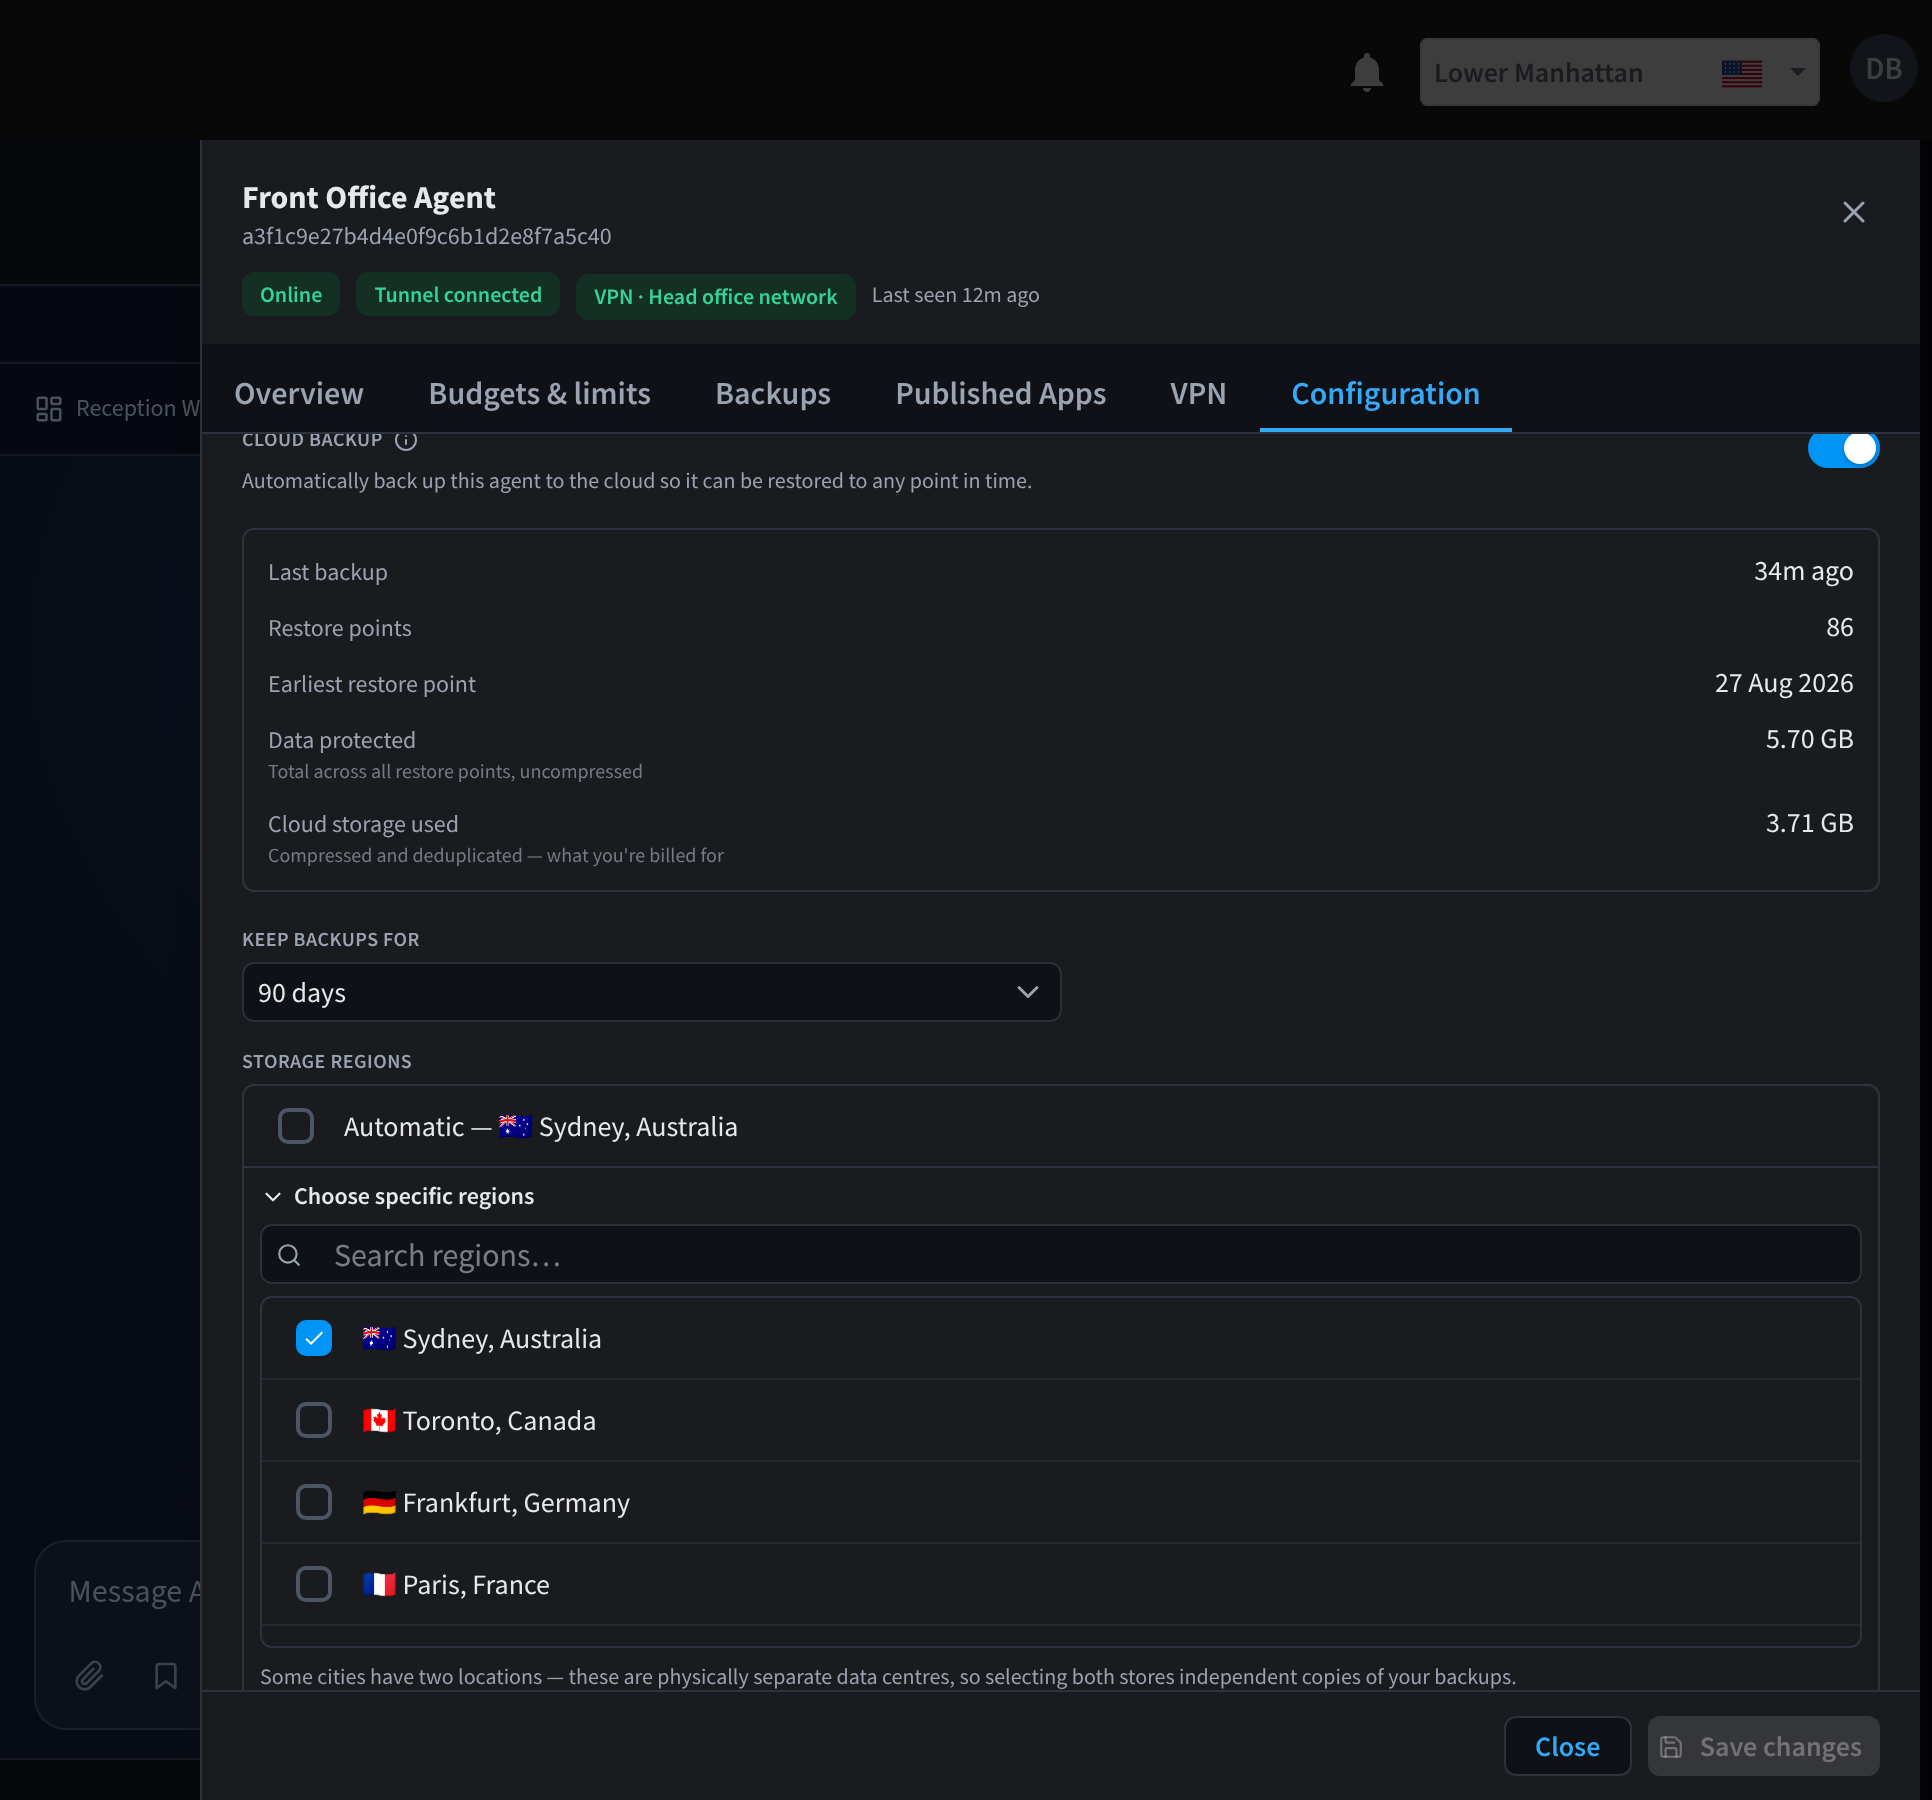Check the Automatic Sydney region option
This screenshot has width=1932, height=1800.
296,1126
